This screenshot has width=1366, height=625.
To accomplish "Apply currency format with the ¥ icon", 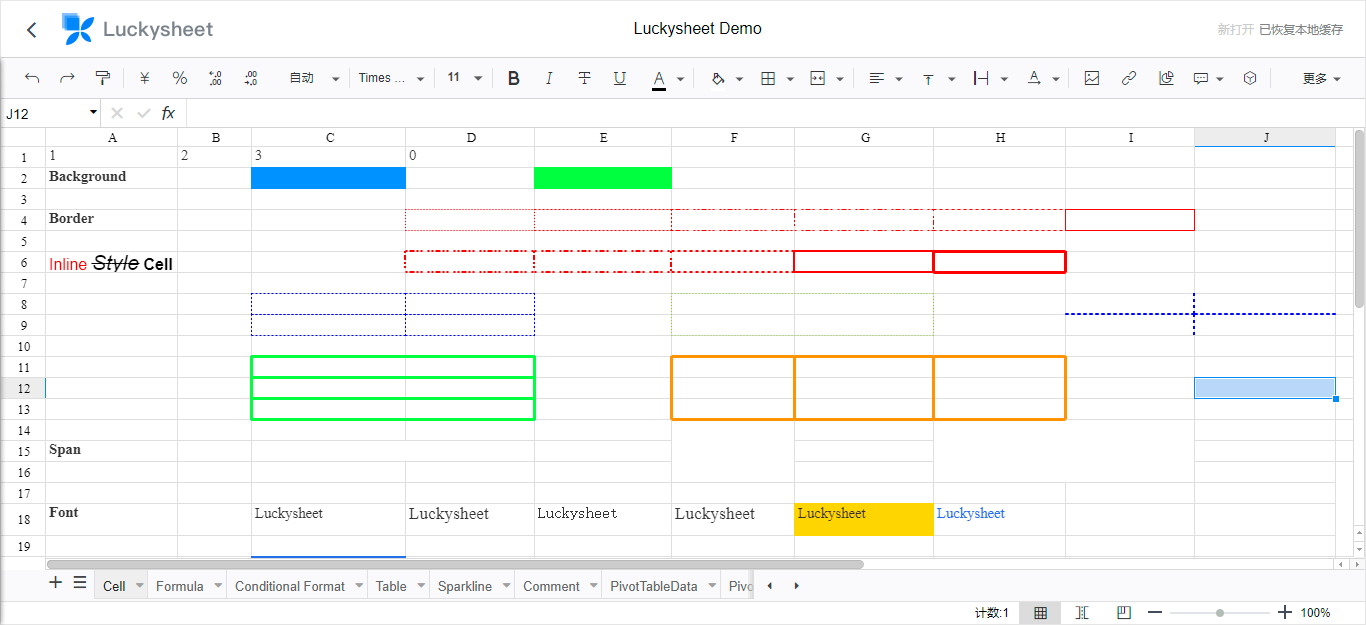I will [144, 78].
